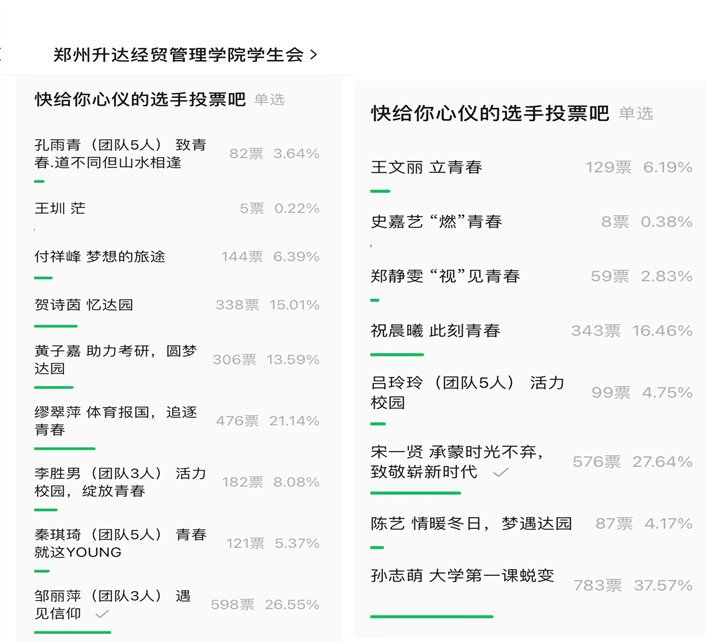Choose 付祥峰 梦想的旅途
The image size is (718, 642).
click(100, 257)
